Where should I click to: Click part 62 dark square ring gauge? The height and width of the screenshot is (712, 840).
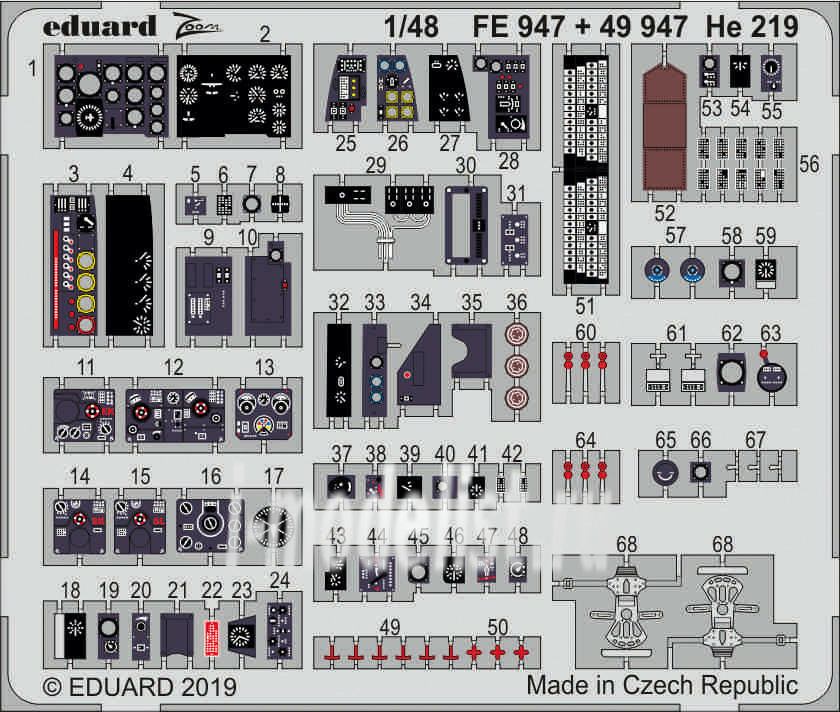click(731, 372)
